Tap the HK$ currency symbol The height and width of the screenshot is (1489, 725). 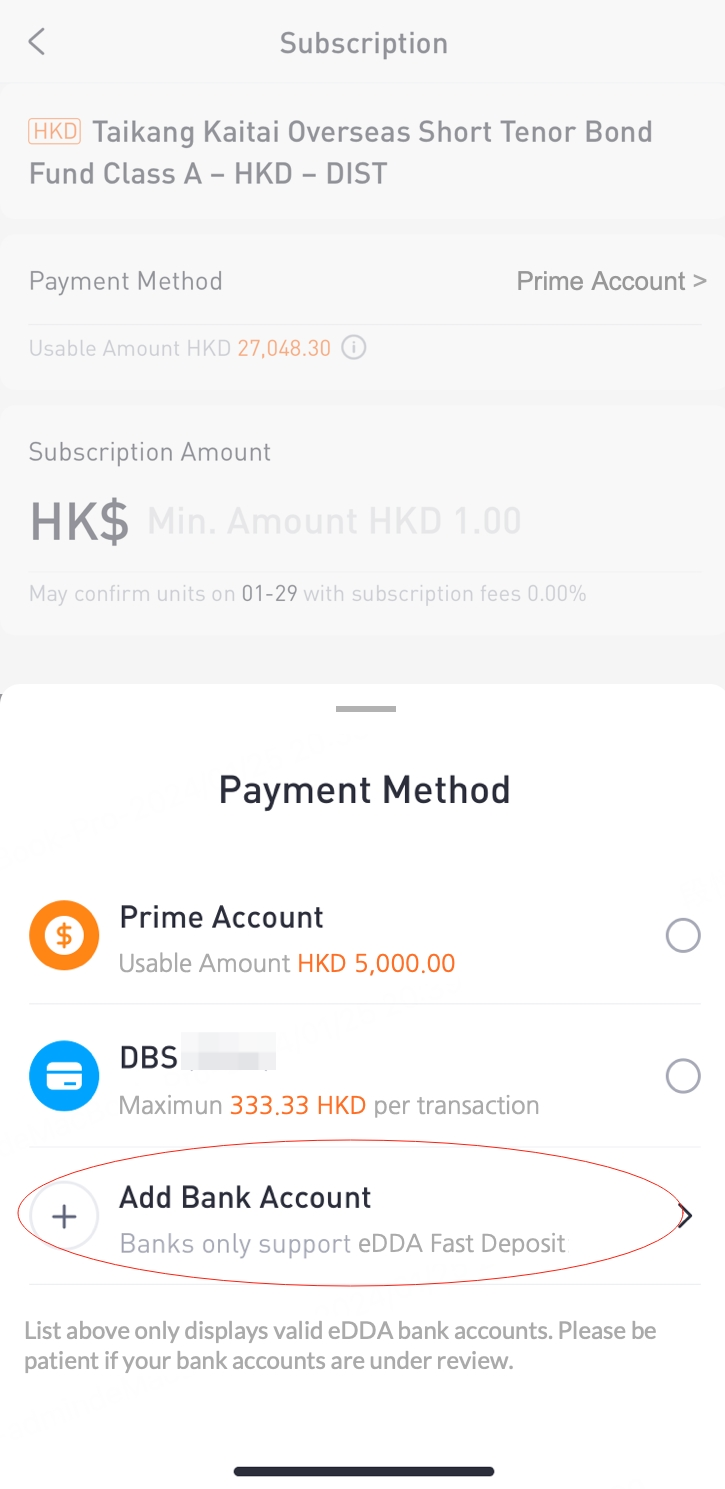[79, 521]
